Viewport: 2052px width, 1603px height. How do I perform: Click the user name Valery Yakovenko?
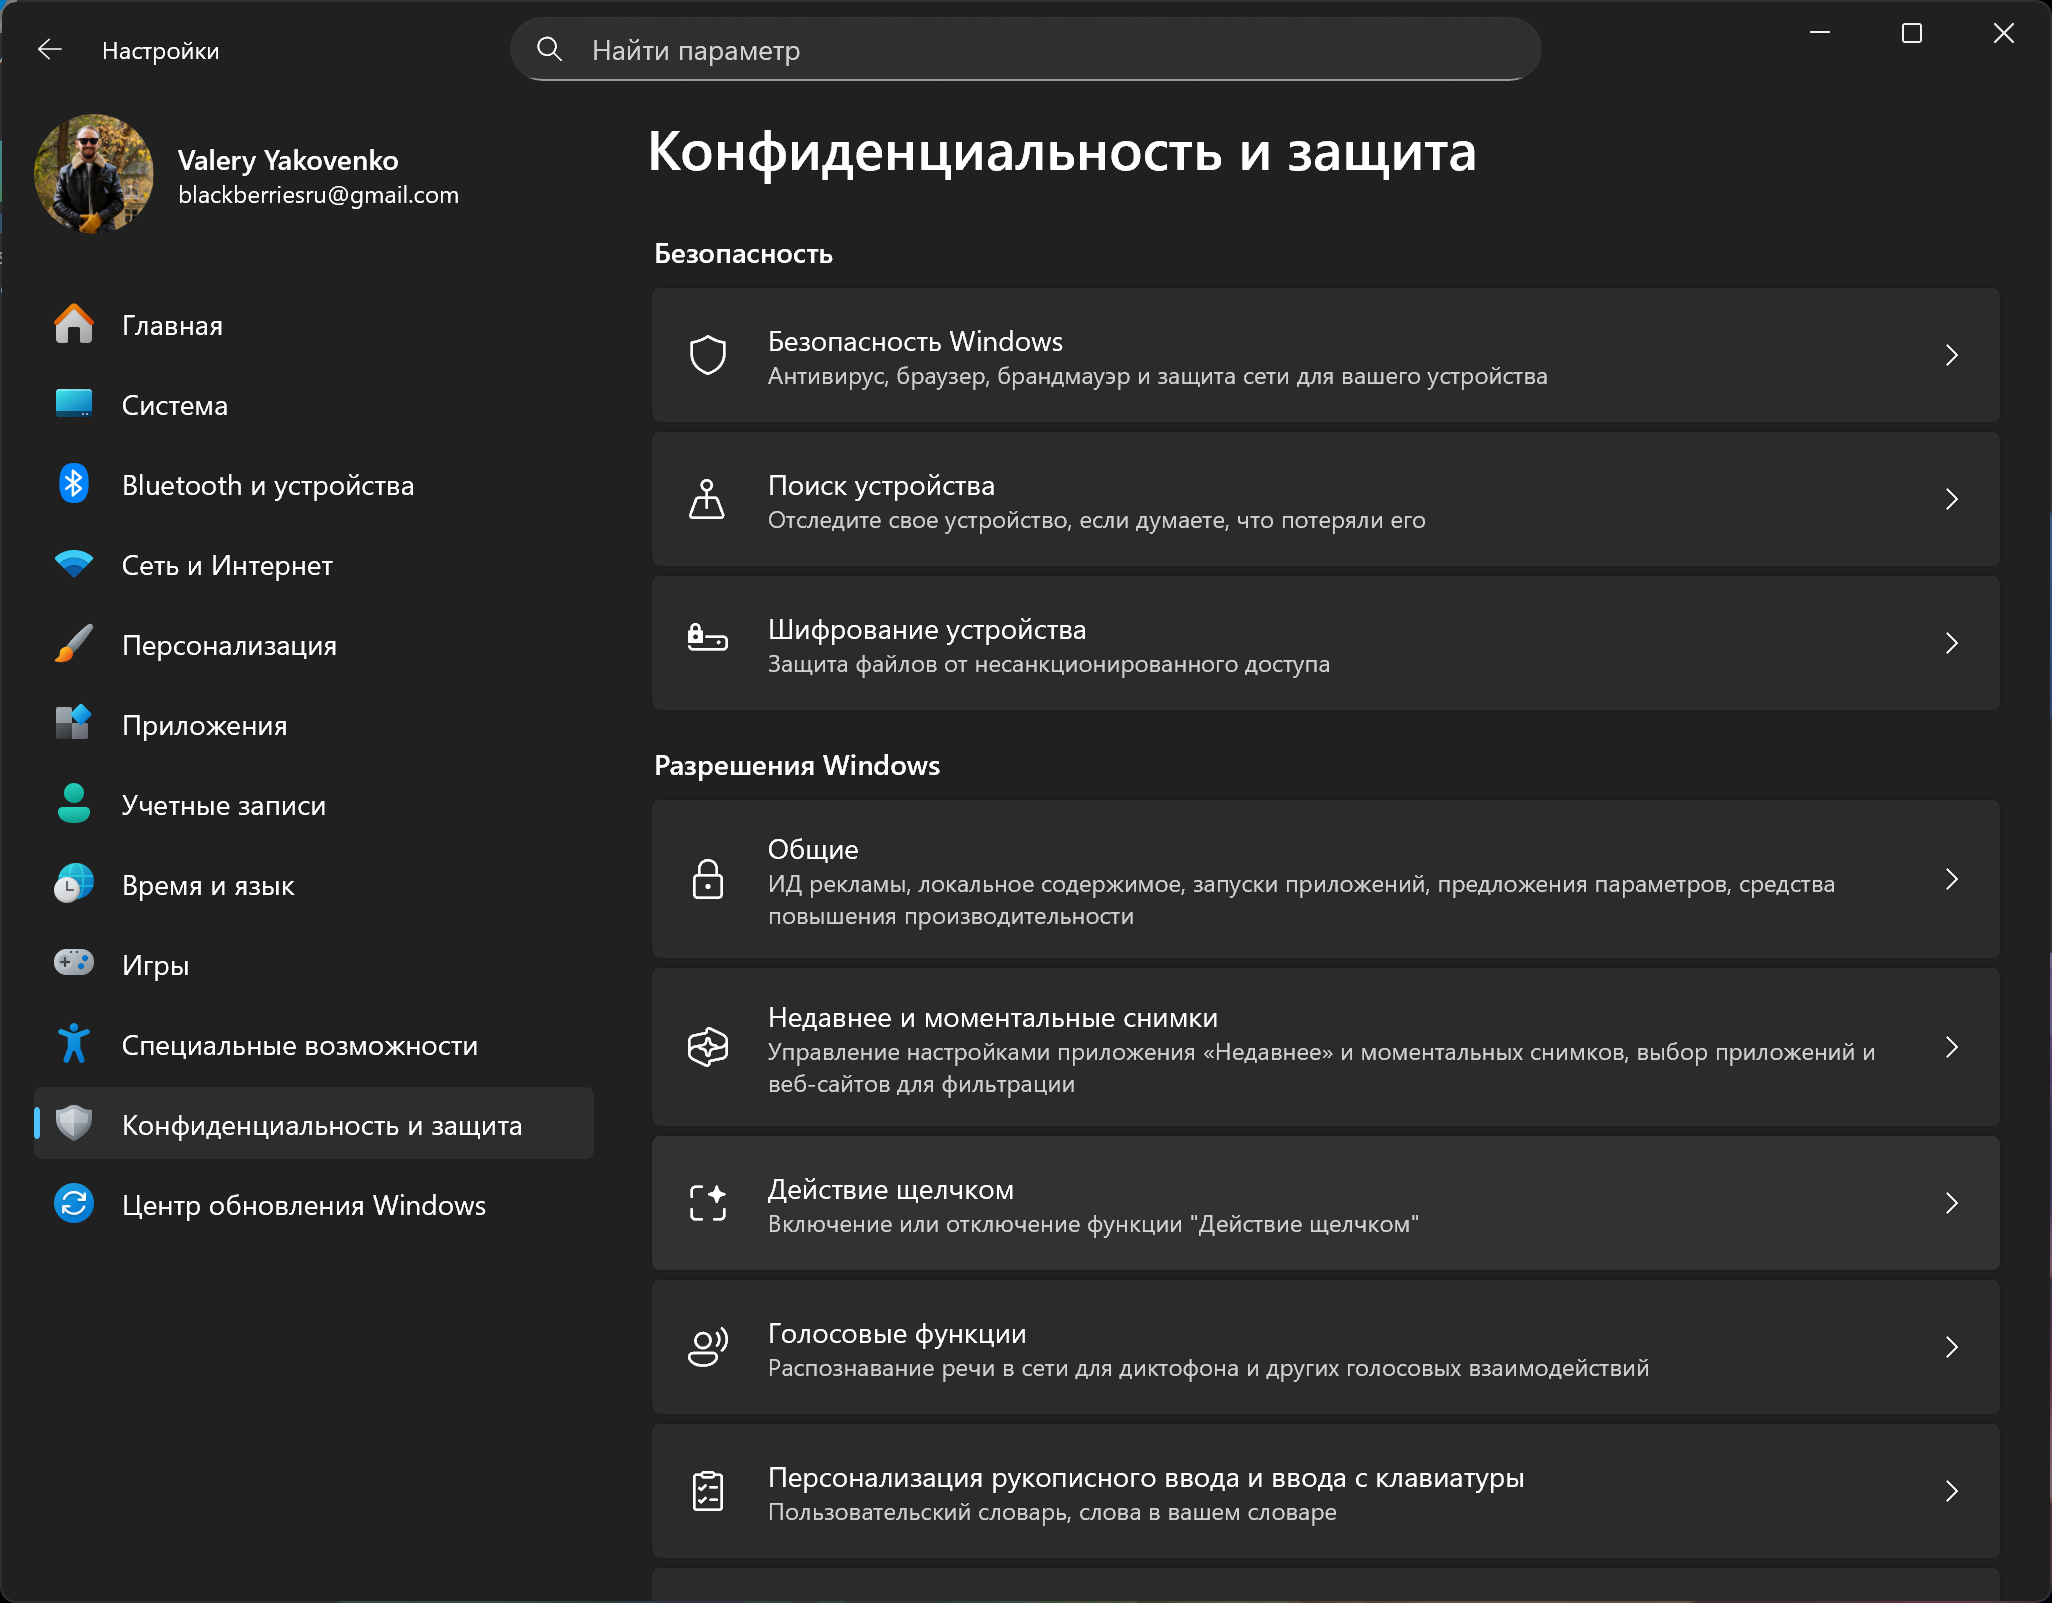click(288, 160)
